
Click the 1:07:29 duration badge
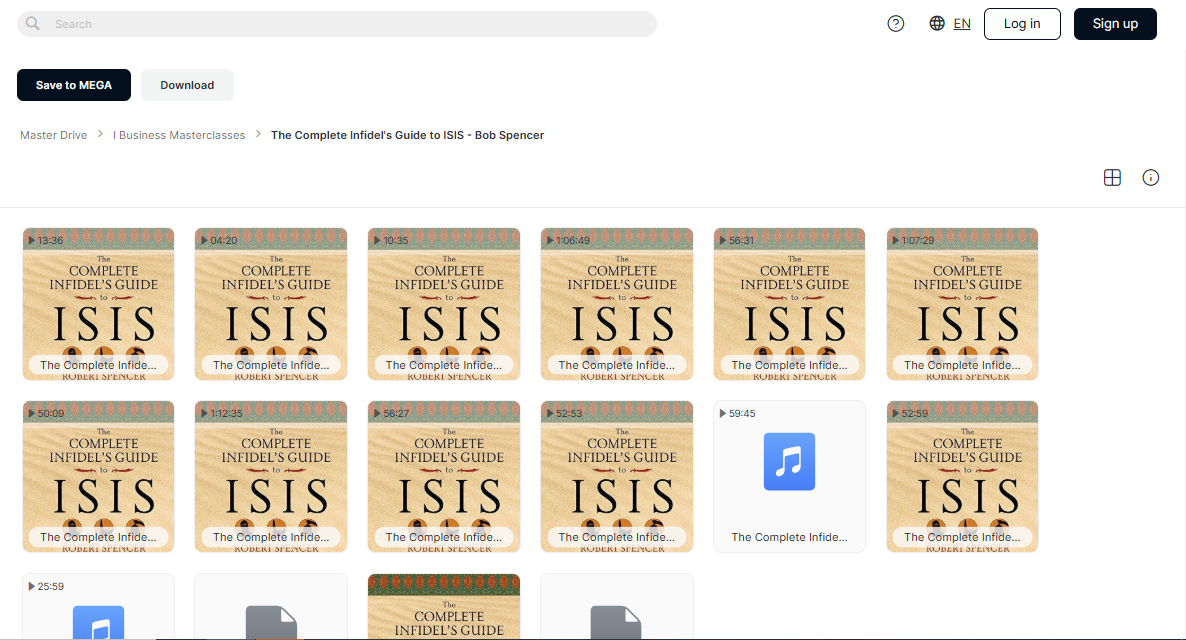tap(913, 241)
